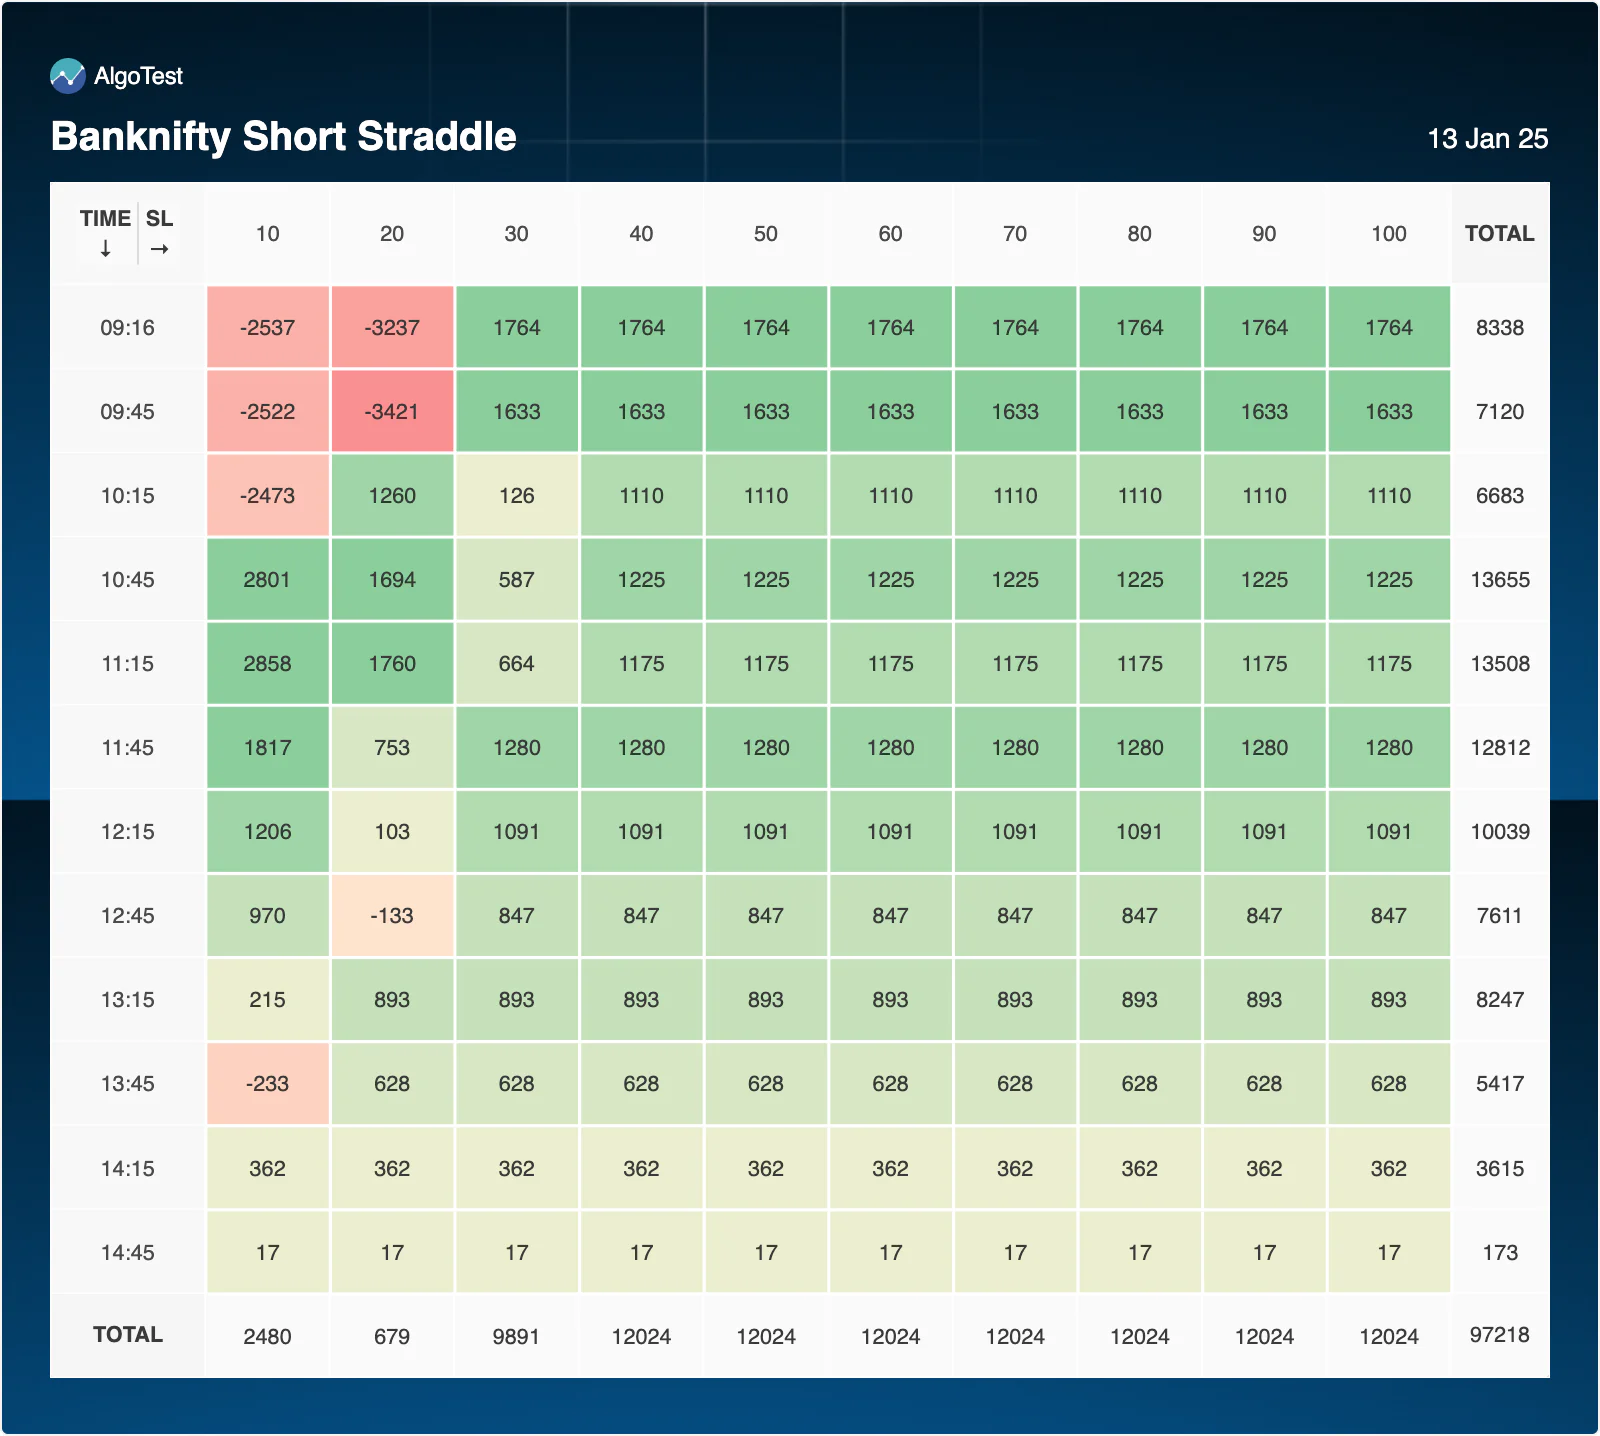Click the 13 Jan 25 date label
This screenshot has width=1600, height=1436.
pos(1487,138)
